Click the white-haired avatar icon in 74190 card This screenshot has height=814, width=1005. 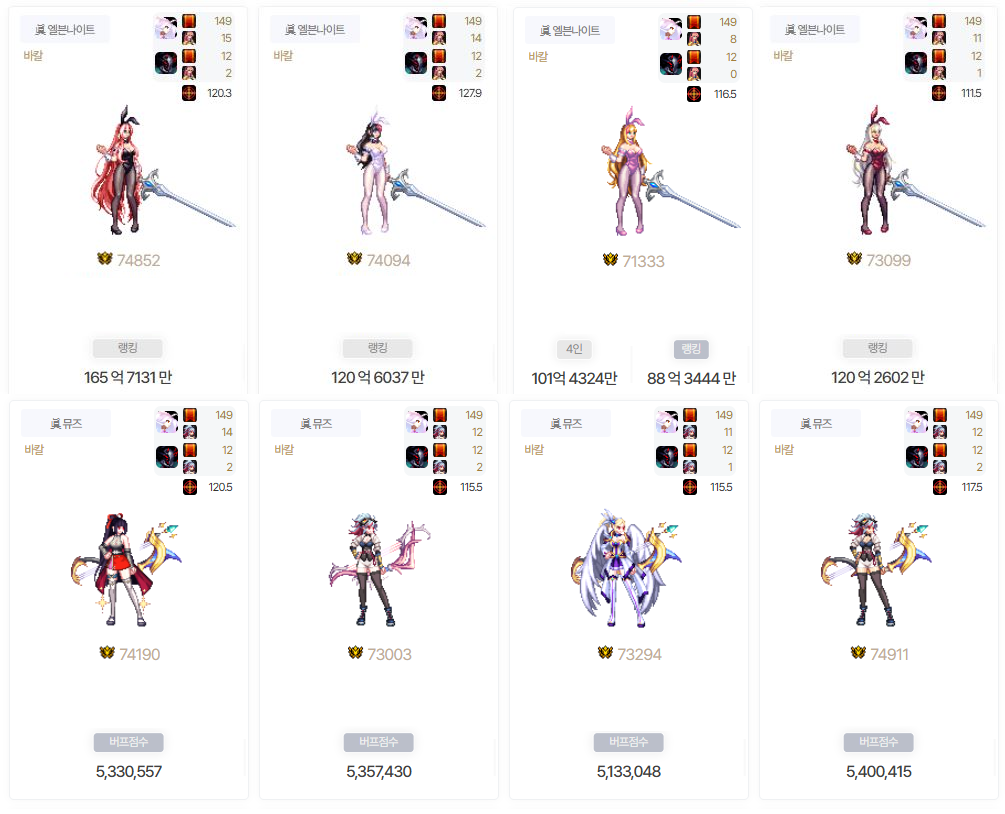pos(167,422)
